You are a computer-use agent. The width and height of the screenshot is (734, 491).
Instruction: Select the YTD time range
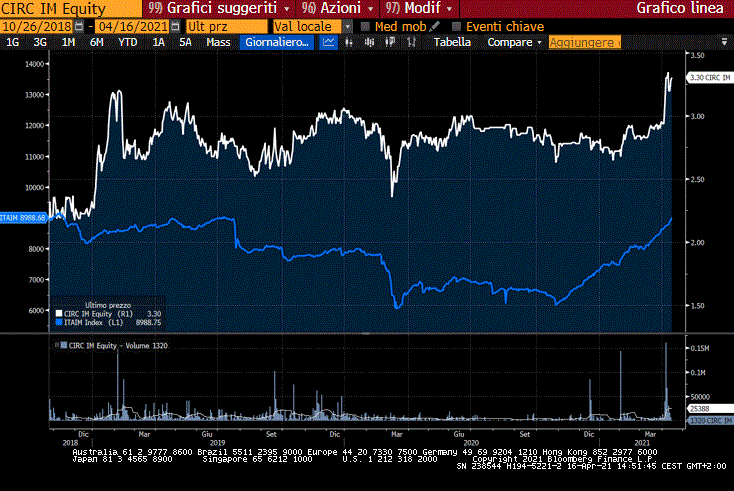(128, 42)
